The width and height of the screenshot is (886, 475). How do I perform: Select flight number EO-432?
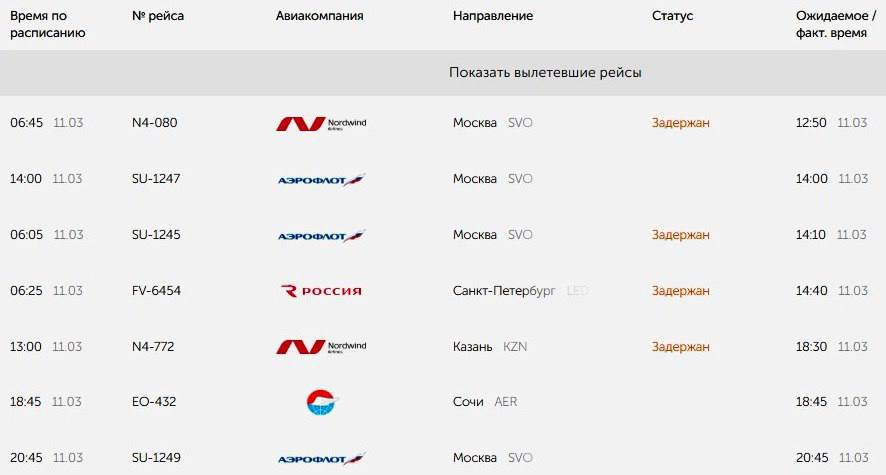[155, 402]
